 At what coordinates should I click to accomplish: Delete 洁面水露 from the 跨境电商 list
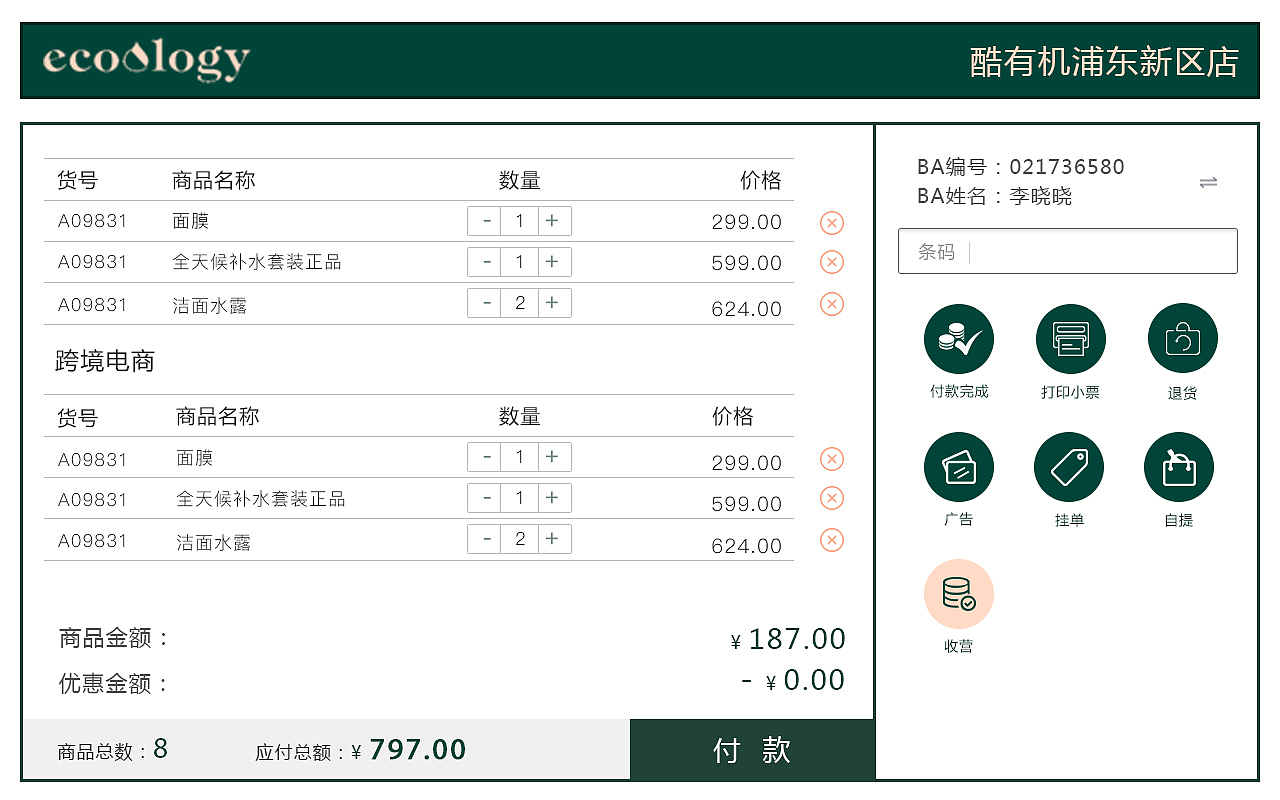point(832,540)
